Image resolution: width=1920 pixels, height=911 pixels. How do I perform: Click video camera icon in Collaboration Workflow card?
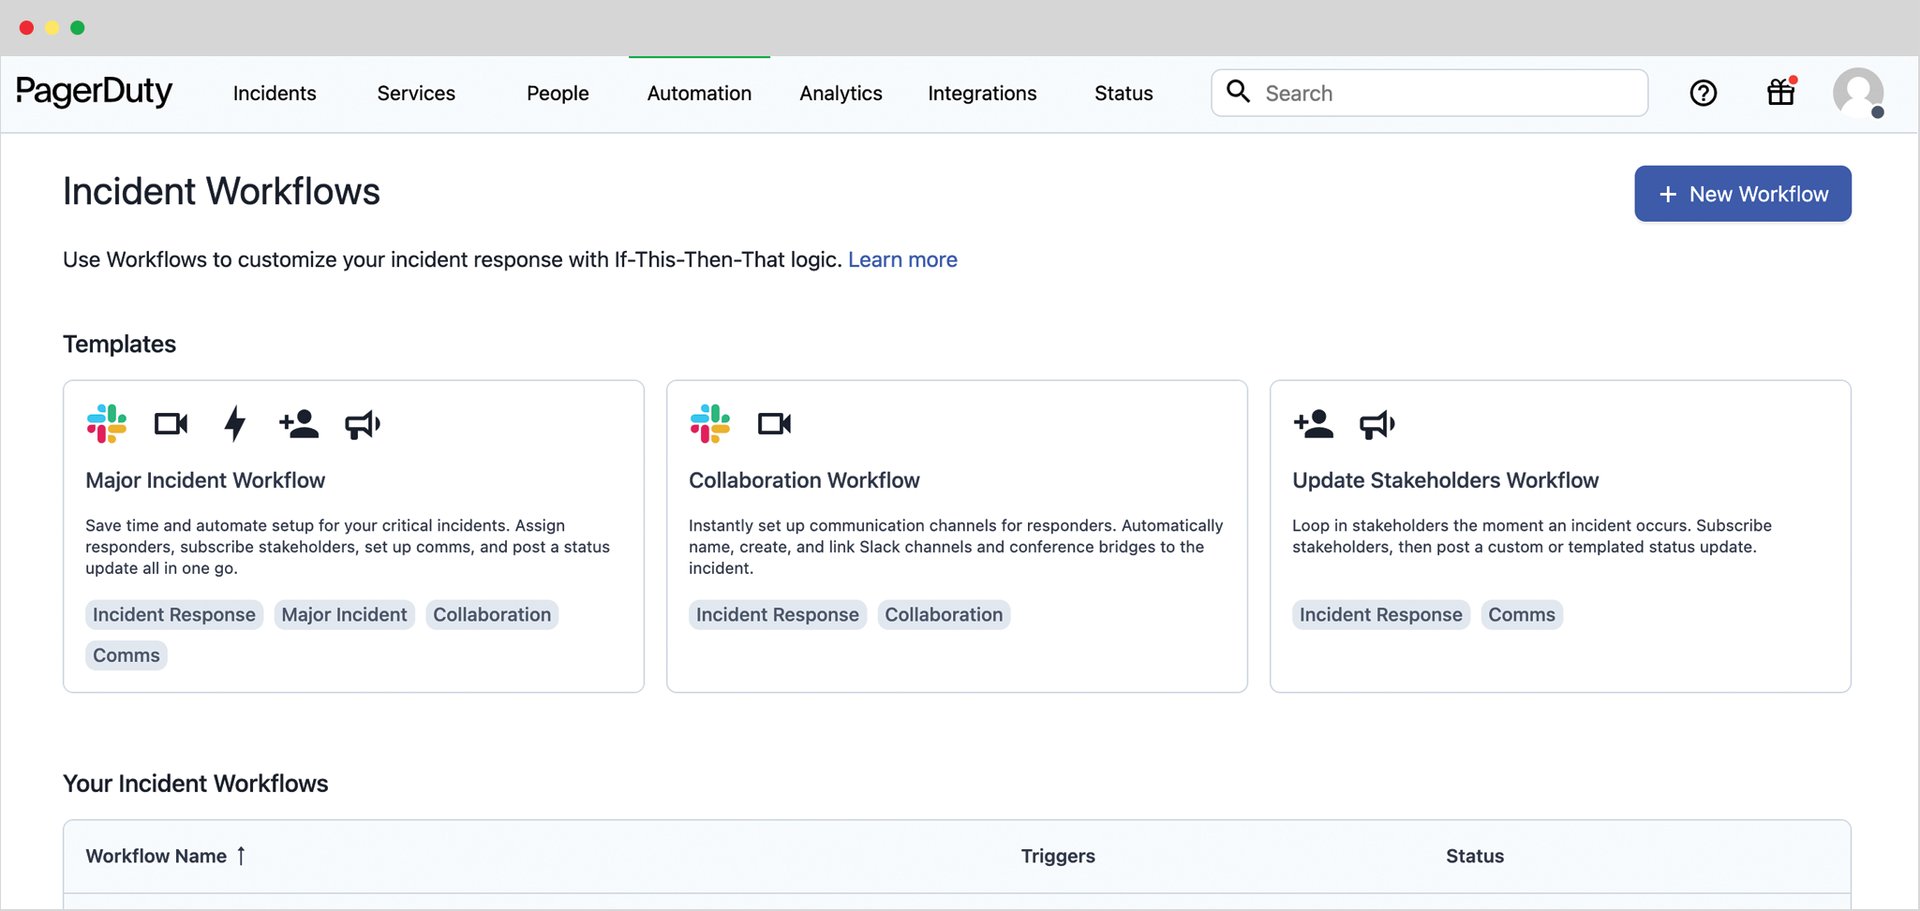[x=774, y=424]
